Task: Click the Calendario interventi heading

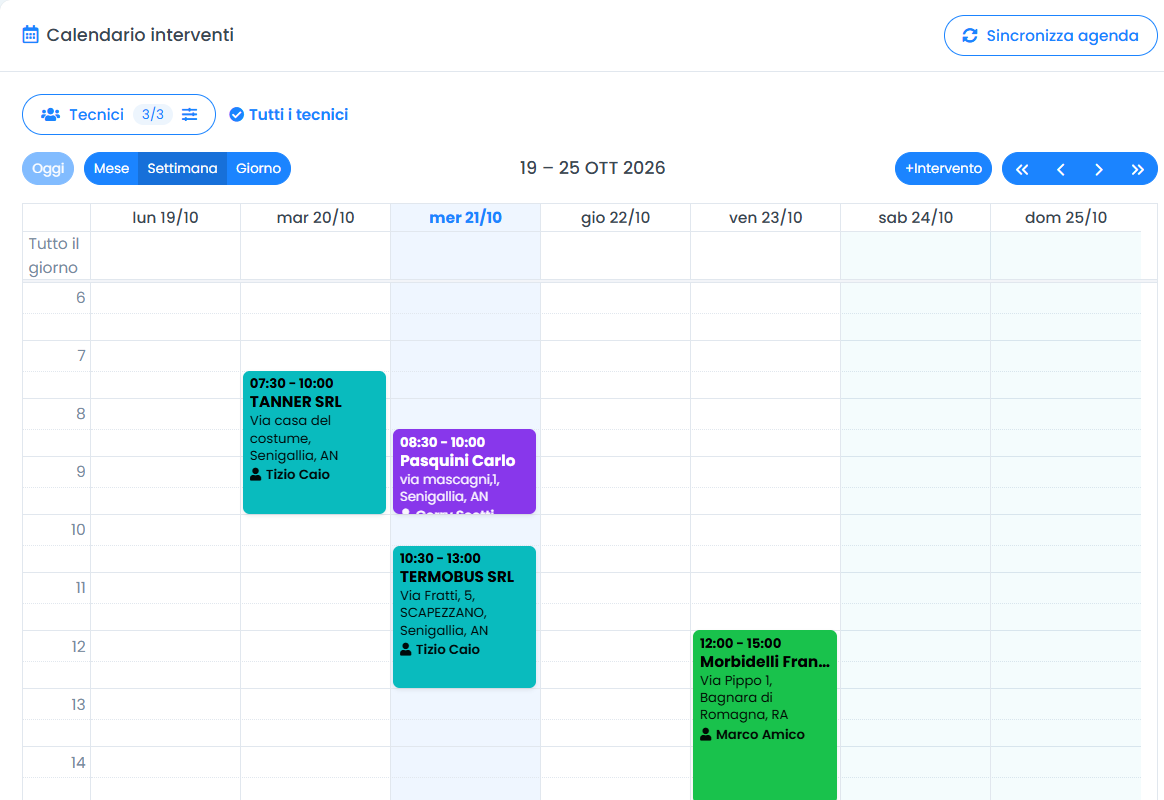Action: 140,35
